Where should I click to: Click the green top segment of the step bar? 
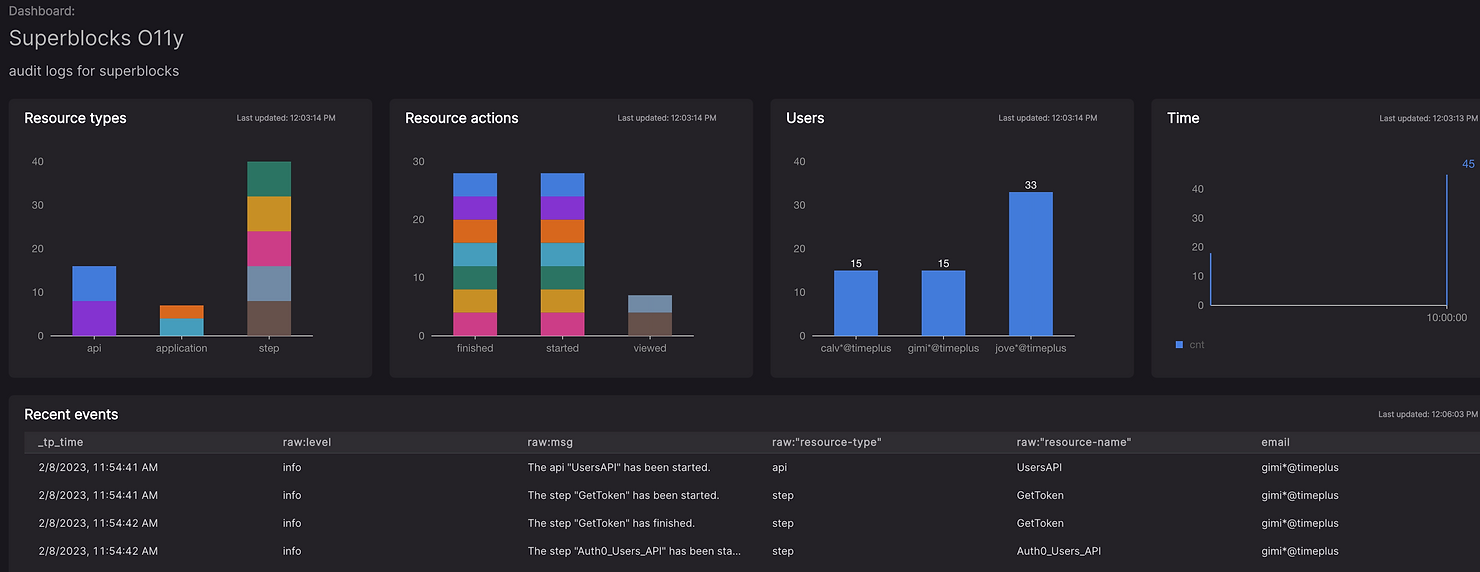coord(269,179)
